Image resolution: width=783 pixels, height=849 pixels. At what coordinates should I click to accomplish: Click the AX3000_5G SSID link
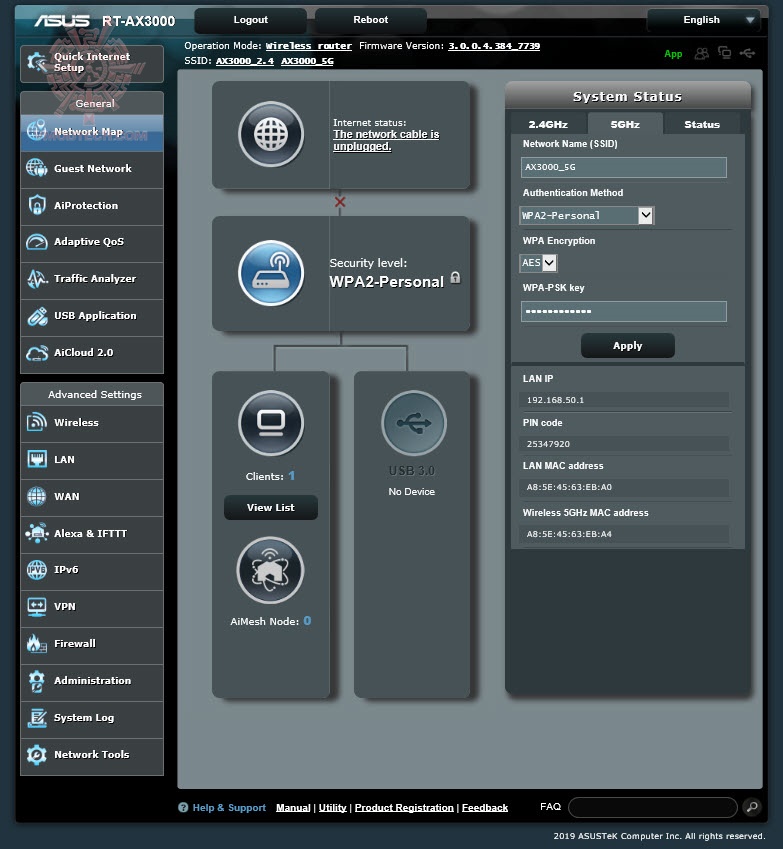point(307,61)
